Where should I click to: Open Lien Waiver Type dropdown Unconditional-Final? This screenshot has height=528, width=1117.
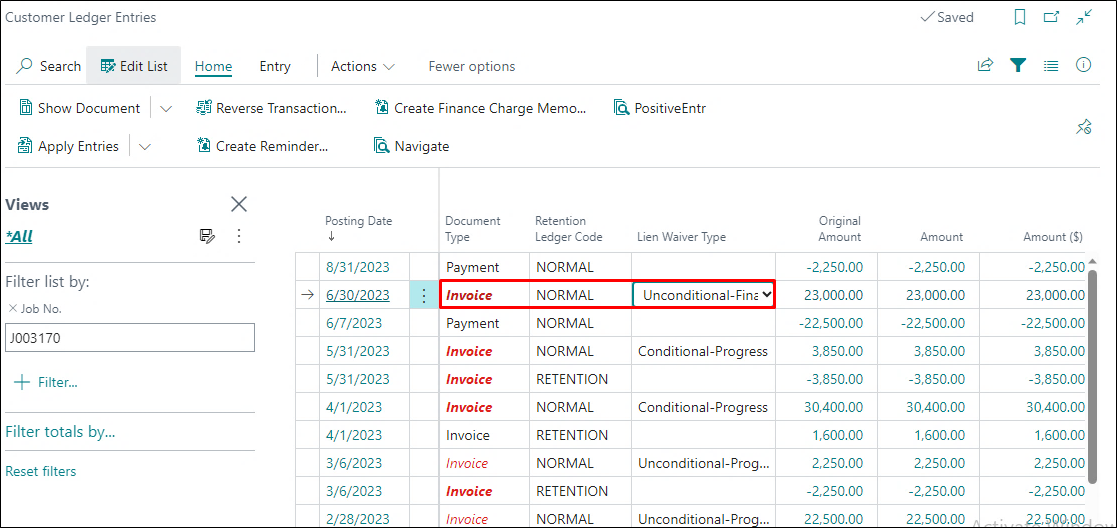click(766, 295)
